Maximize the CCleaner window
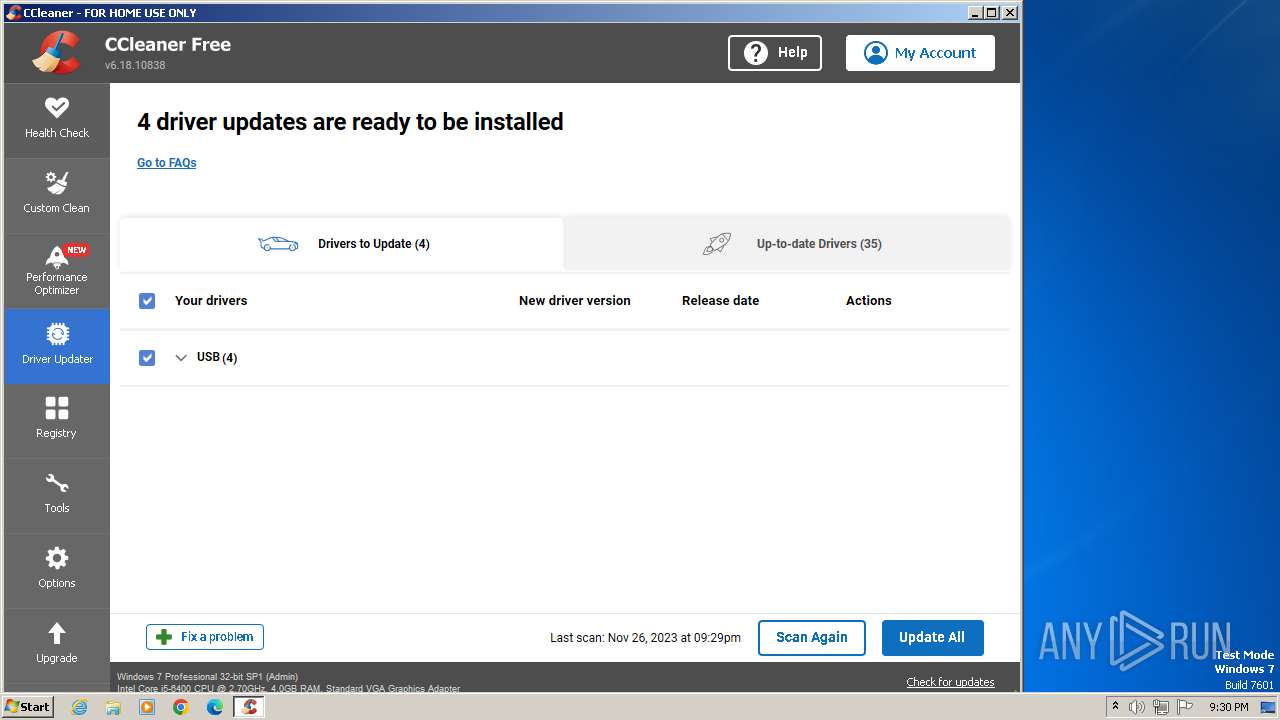The image size is (1280, 720). click(992, 13)
